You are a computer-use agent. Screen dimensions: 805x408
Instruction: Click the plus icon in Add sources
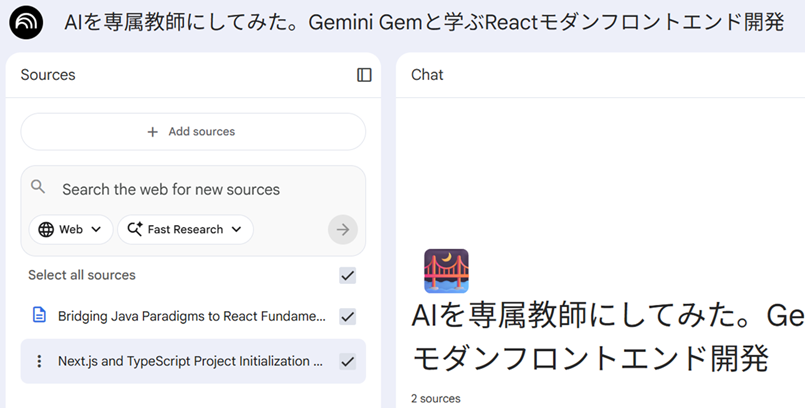[x=153, y=132]
